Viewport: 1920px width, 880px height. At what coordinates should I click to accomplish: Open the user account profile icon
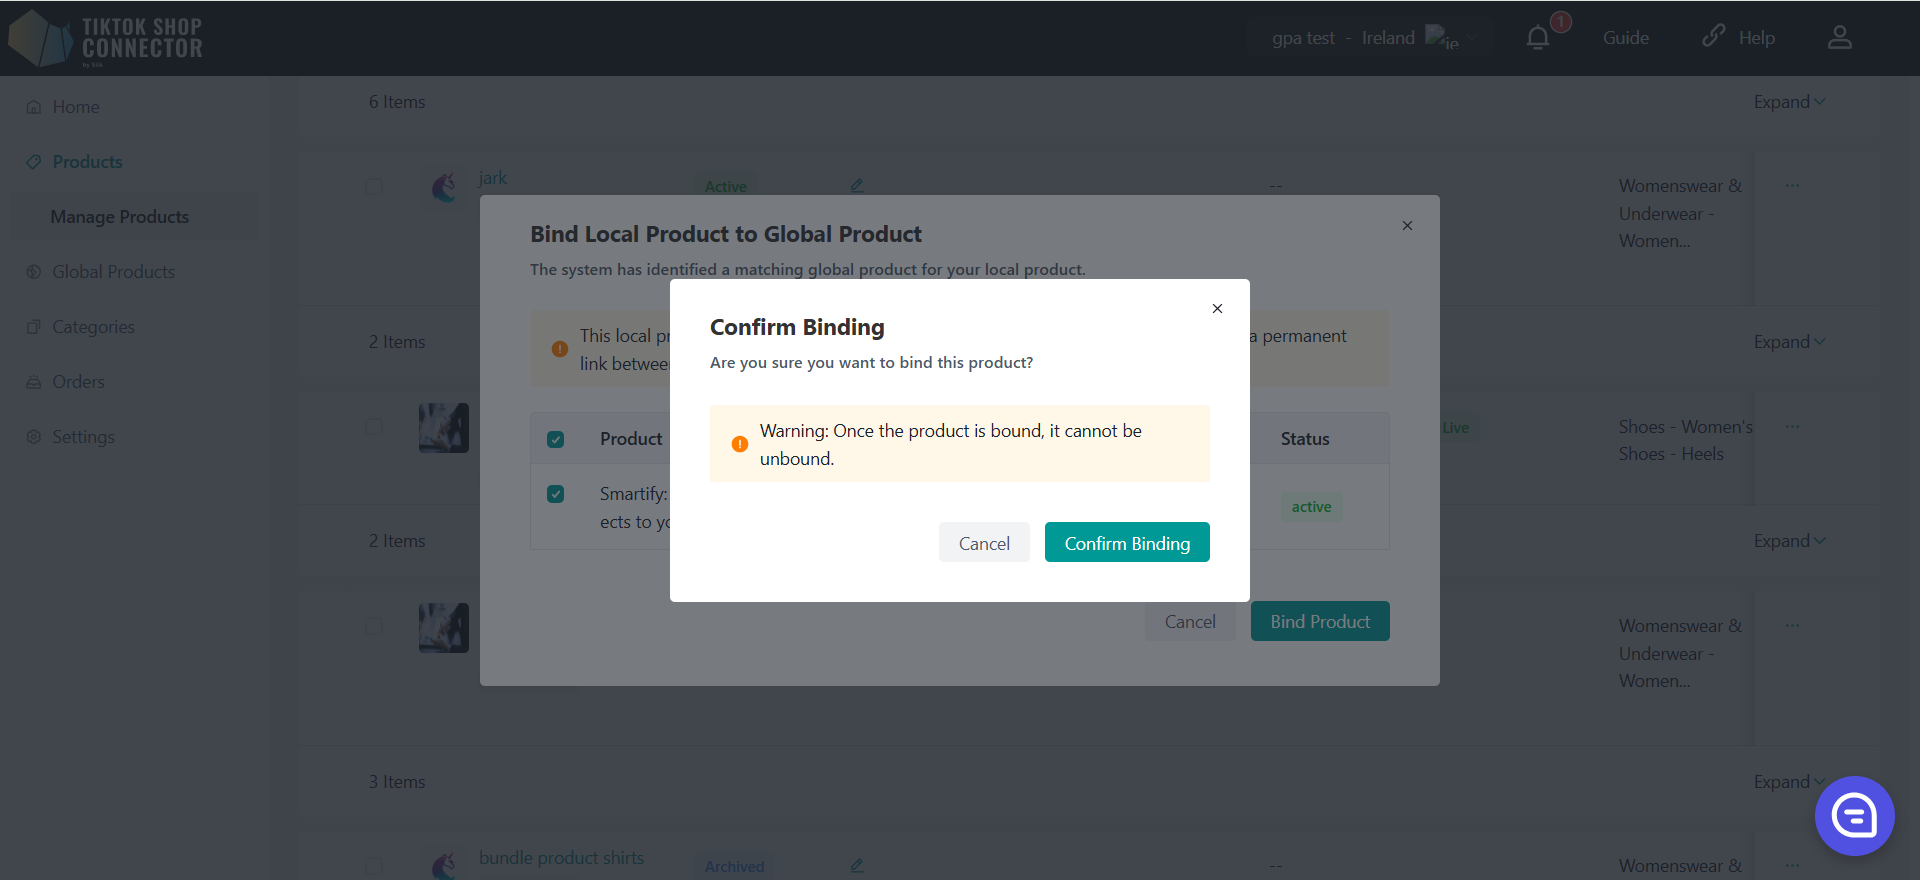(1839, 38)
